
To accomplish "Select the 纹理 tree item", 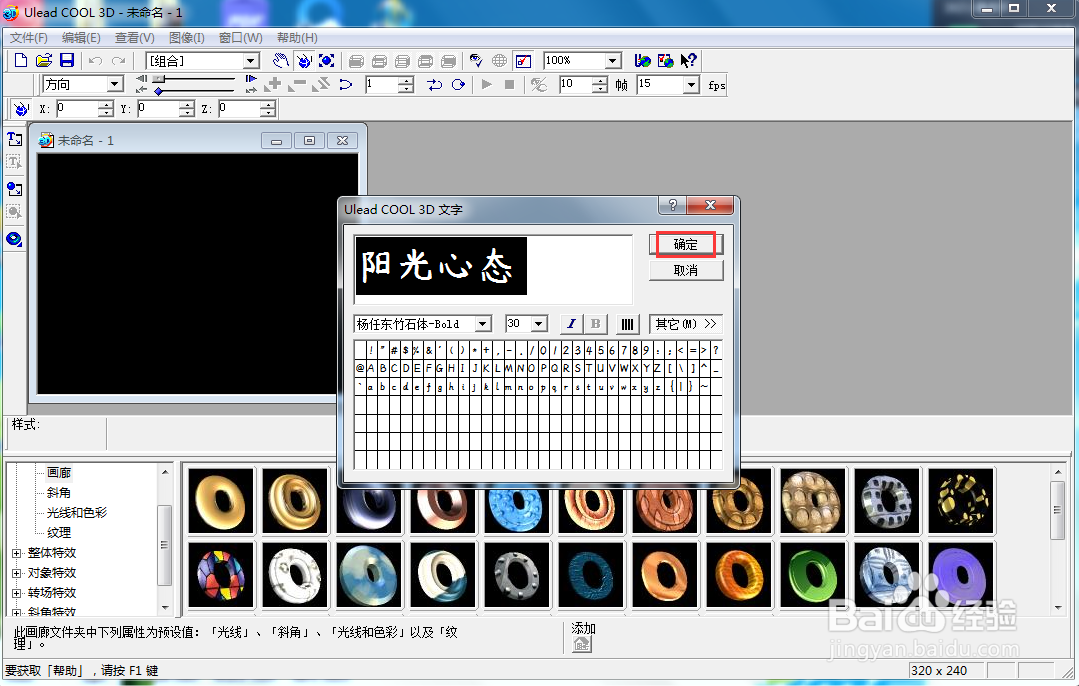I will pos(58,533).
